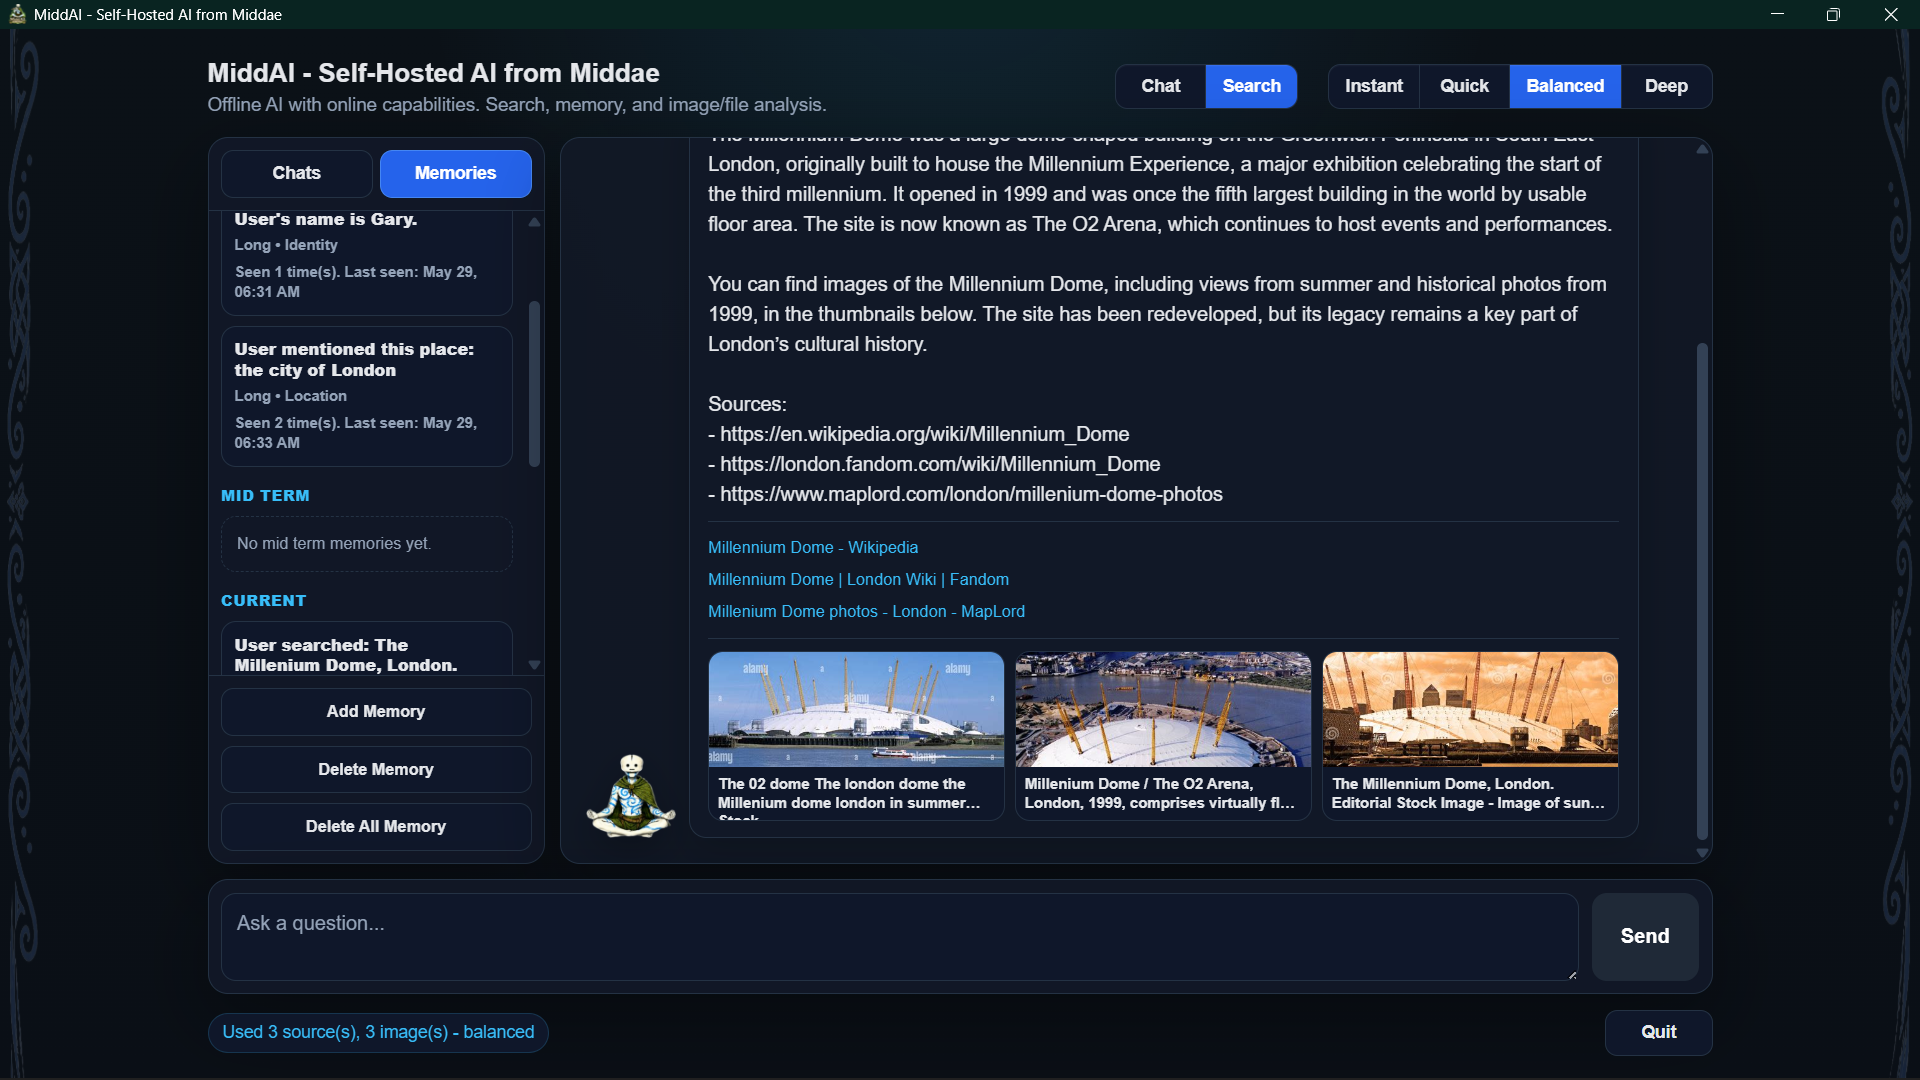Click Delete All Memory button

(x=376, y=826)
